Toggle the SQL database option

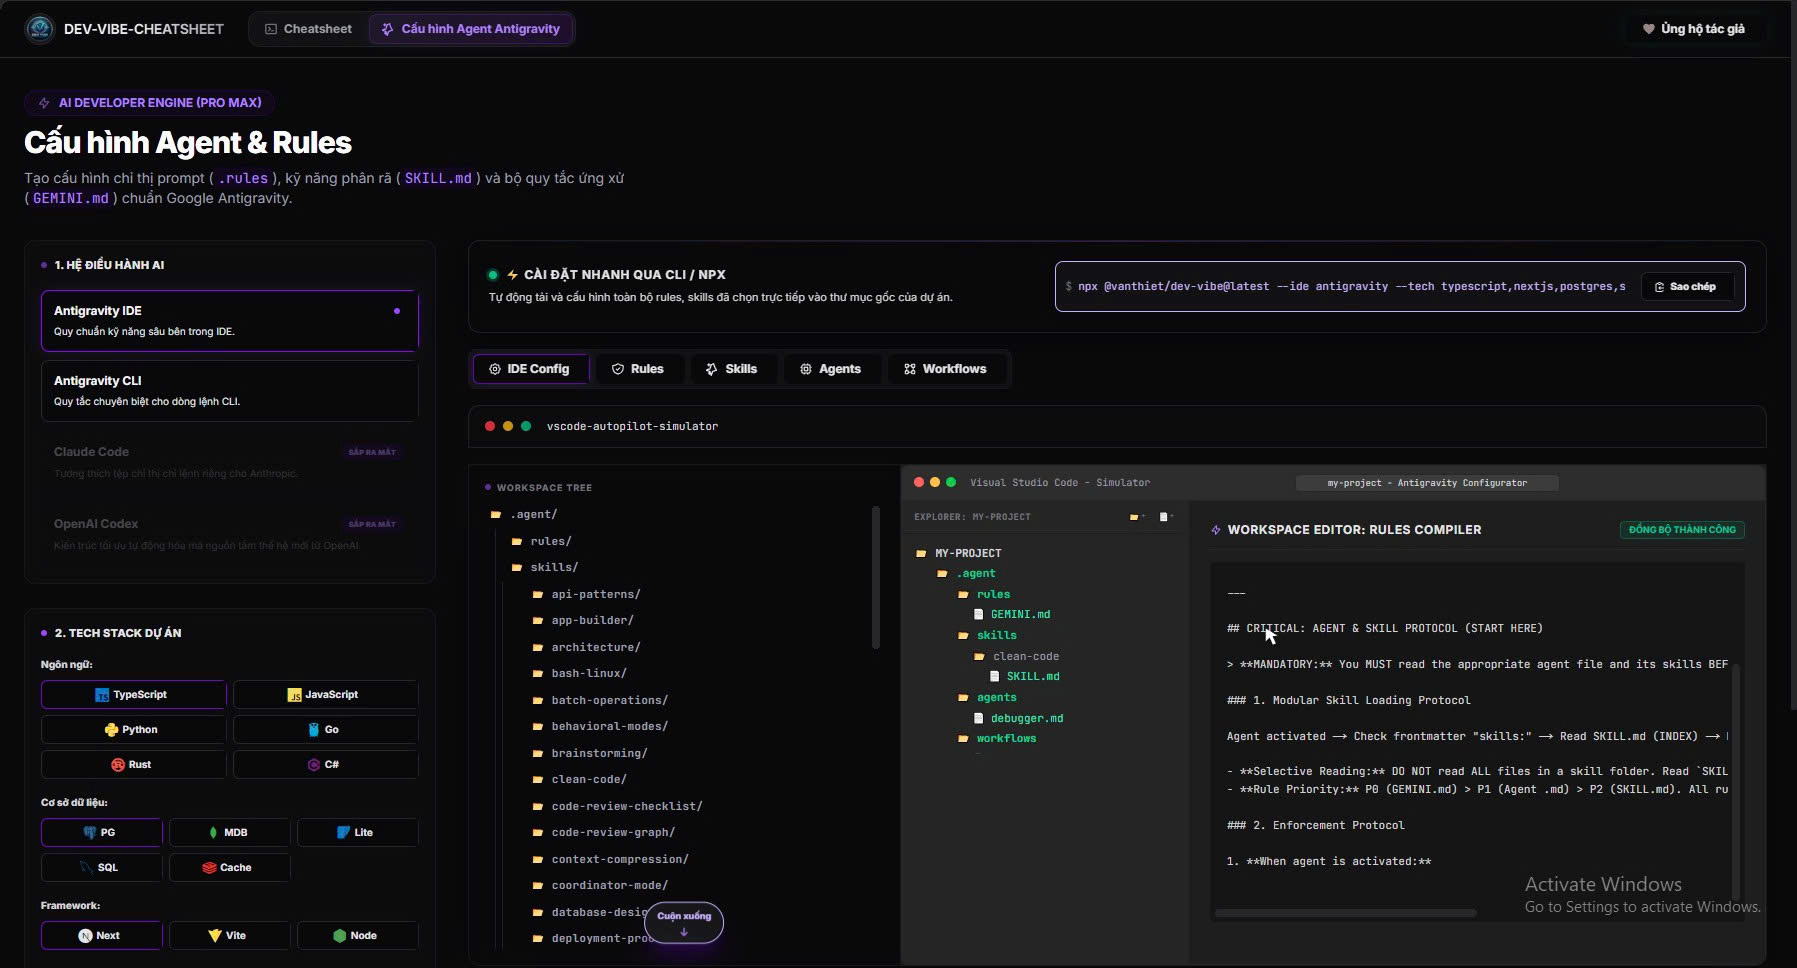[101, 868]
